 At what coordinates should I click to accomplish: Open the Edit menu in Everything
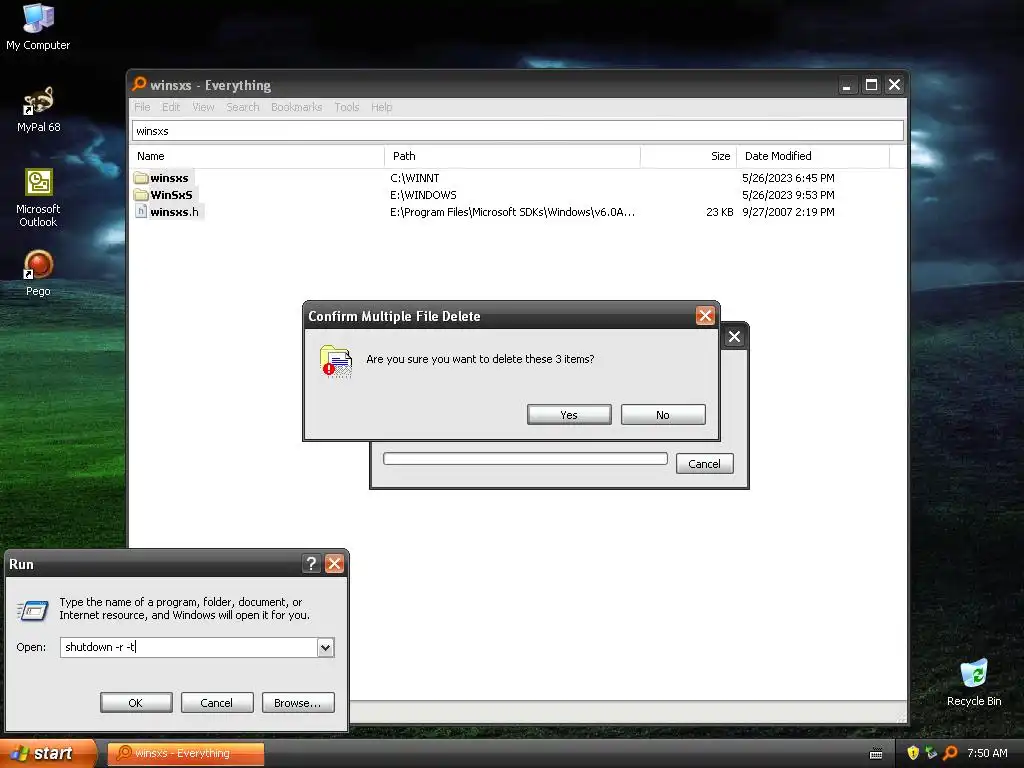(171, 107)
